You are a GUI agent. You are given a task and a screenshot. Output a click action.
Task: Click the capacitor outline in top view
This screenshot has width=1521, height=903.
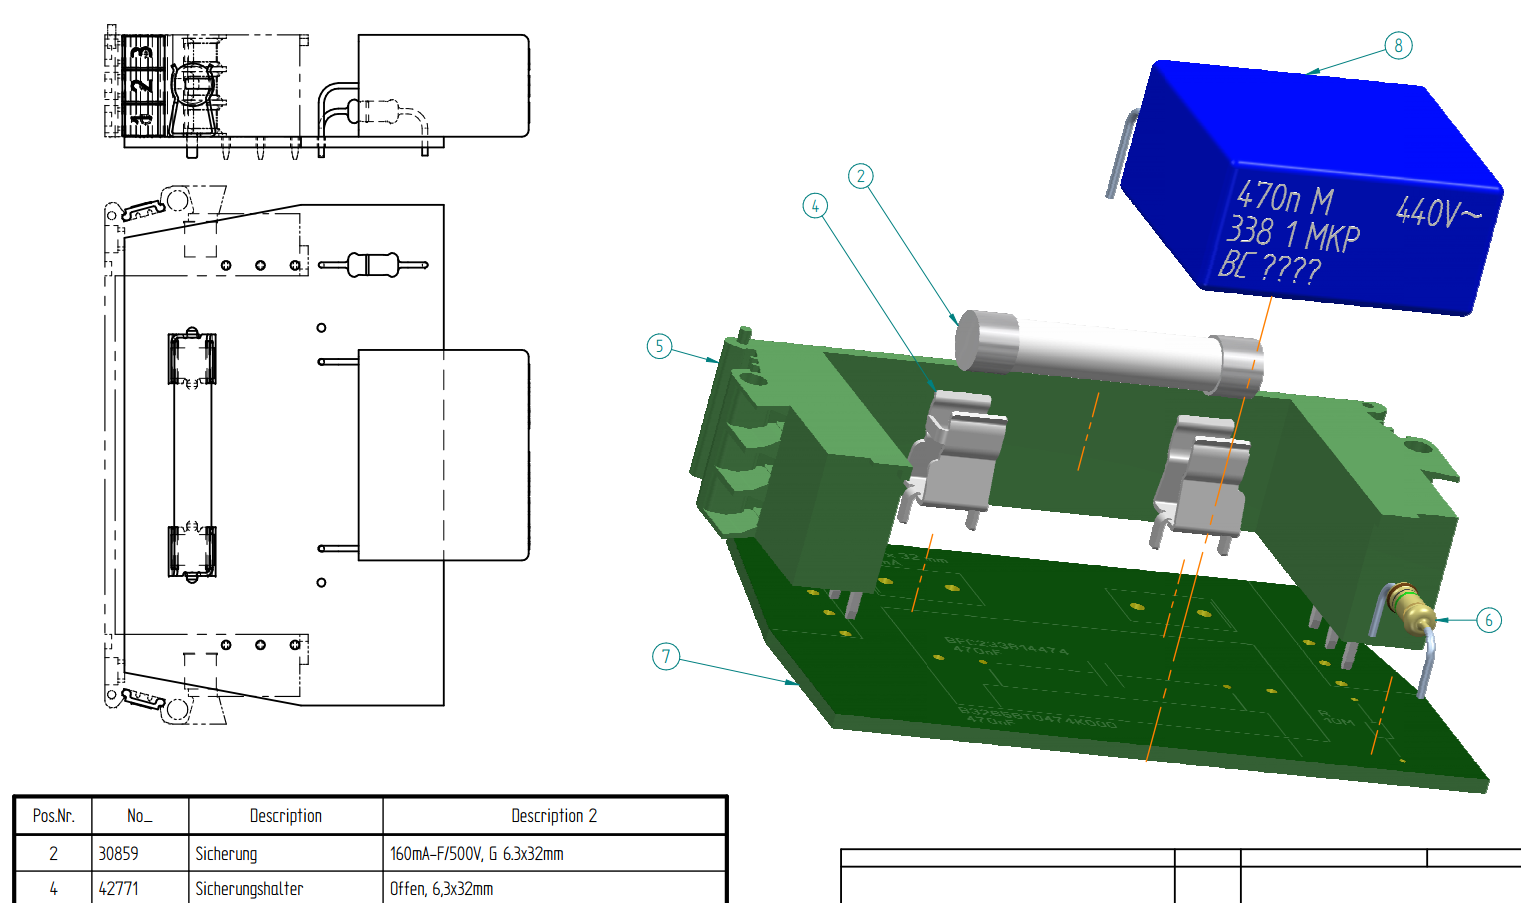click(443, 455)
